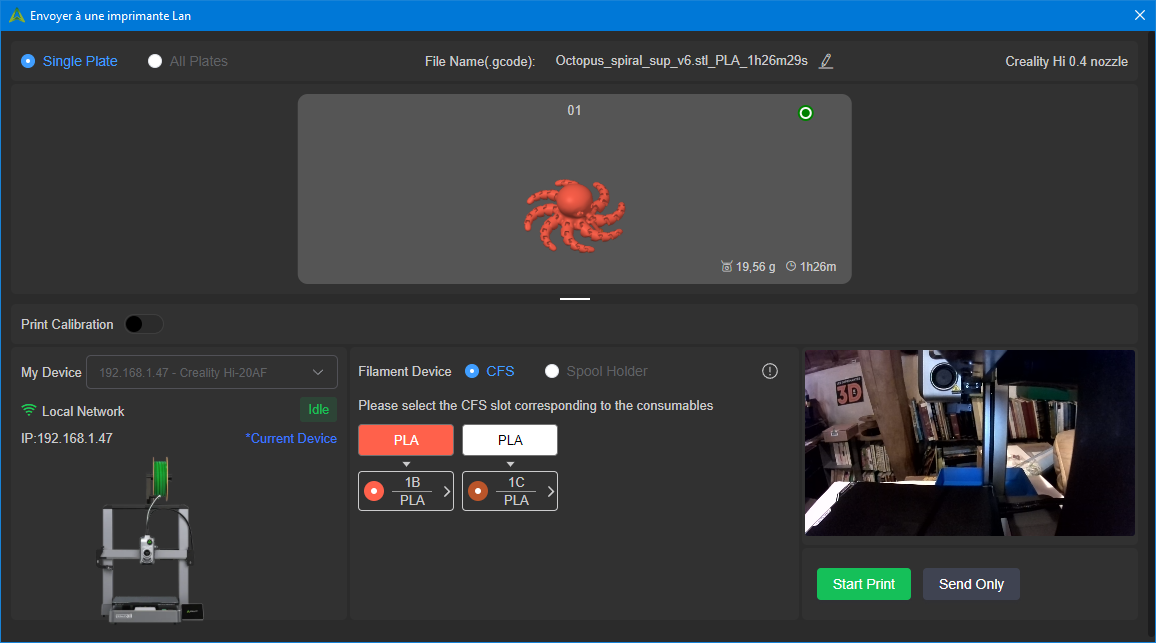Select the All Plates option
Viewport: 1156px width, 643px height.
[x=187, y=61]
